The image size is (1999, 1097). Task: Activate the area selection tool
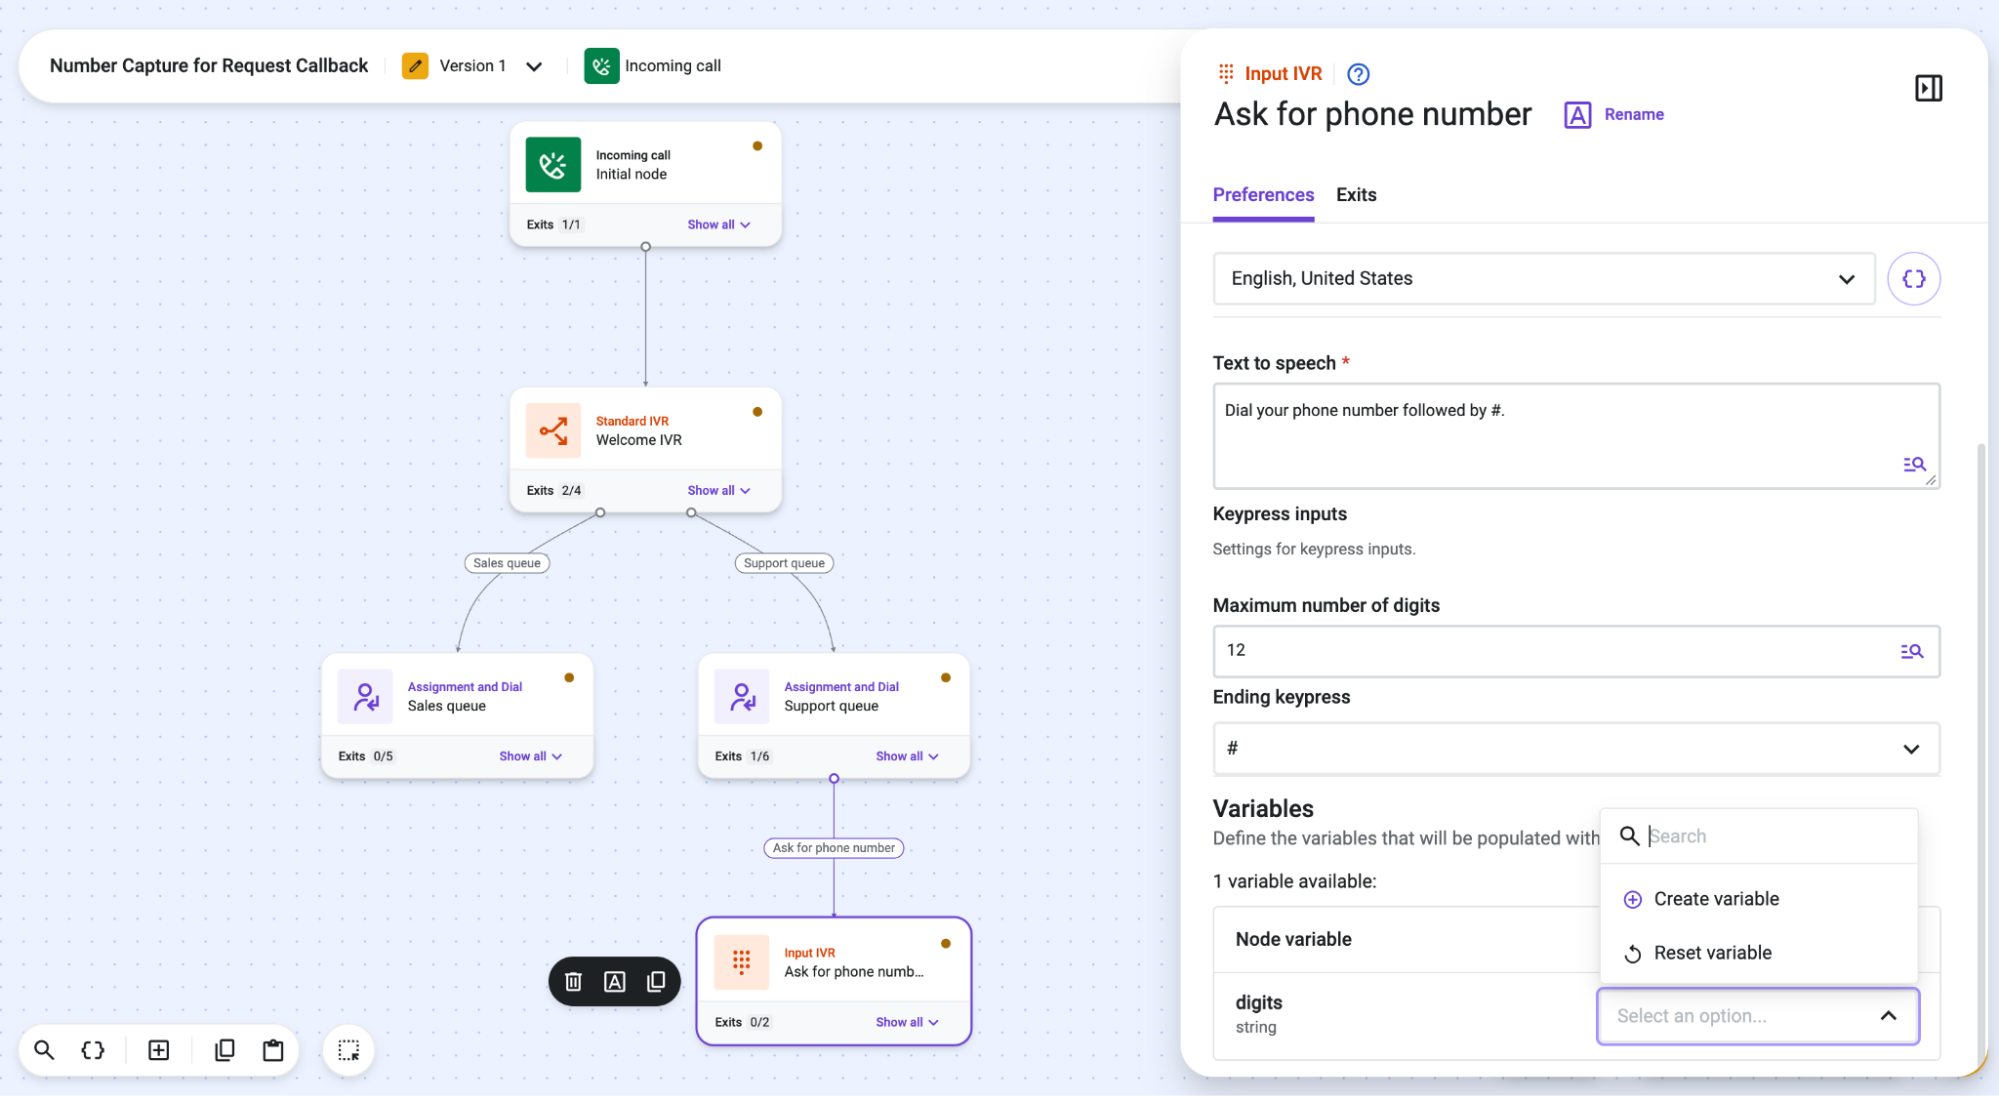pyautogui.click(x=348, y=1050)
